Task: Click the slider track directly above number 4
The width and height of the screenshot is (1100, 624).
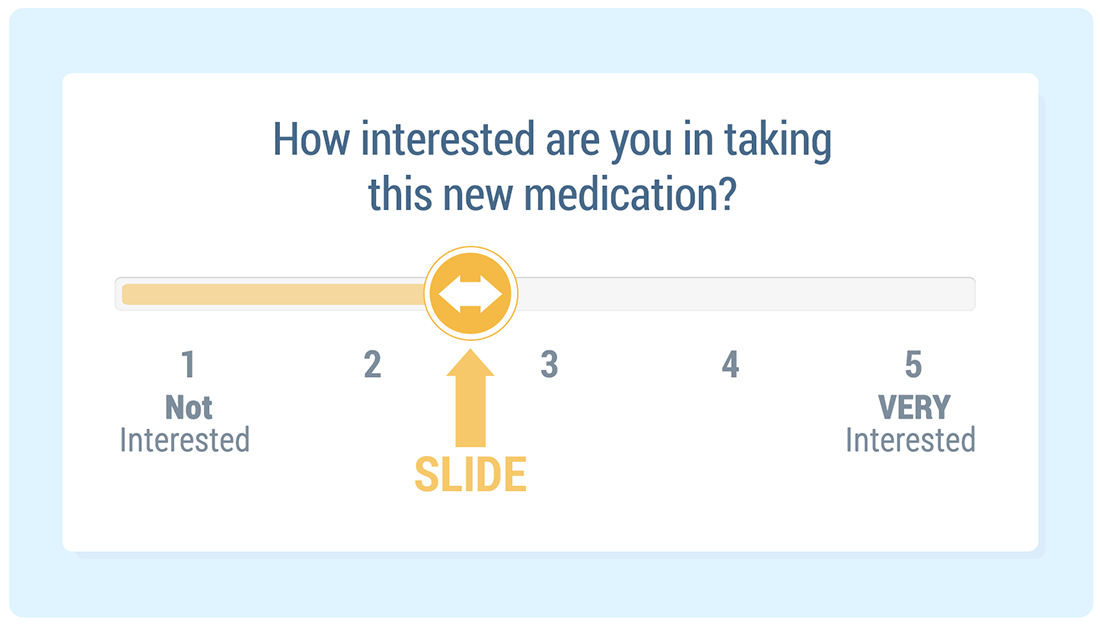Action: click(731, 294)
